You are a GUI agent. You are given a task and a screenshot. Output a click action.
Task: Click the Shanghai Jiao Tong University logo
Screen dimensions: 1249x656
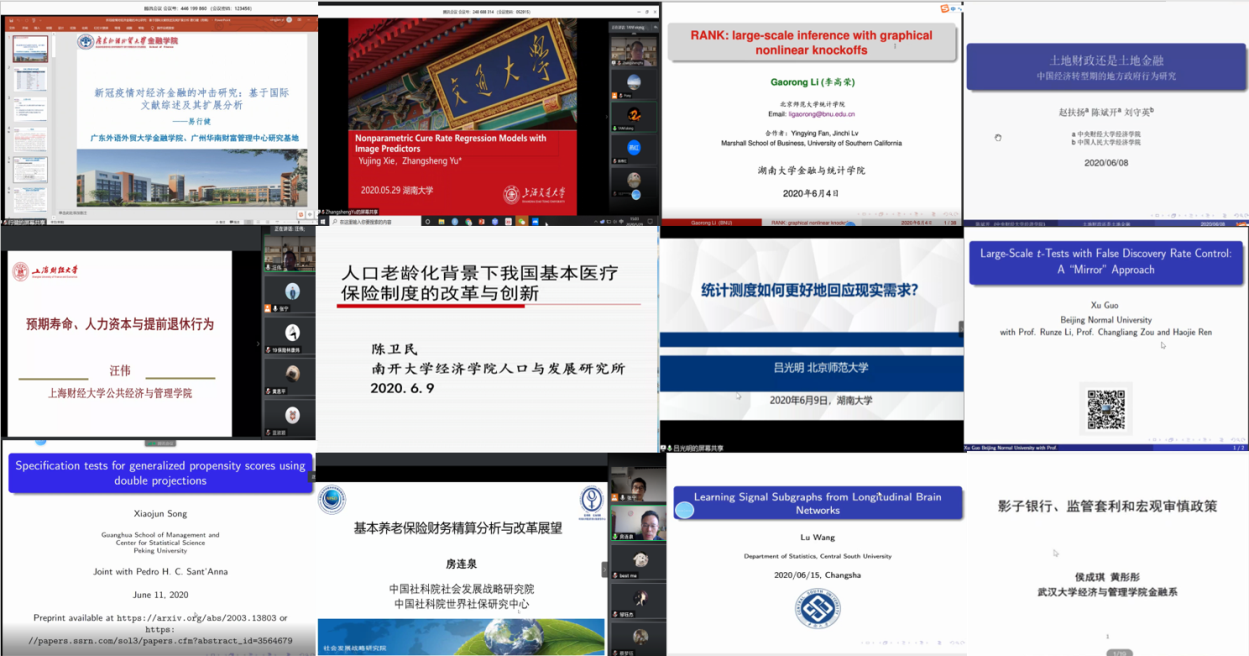(x=534, y=194)
